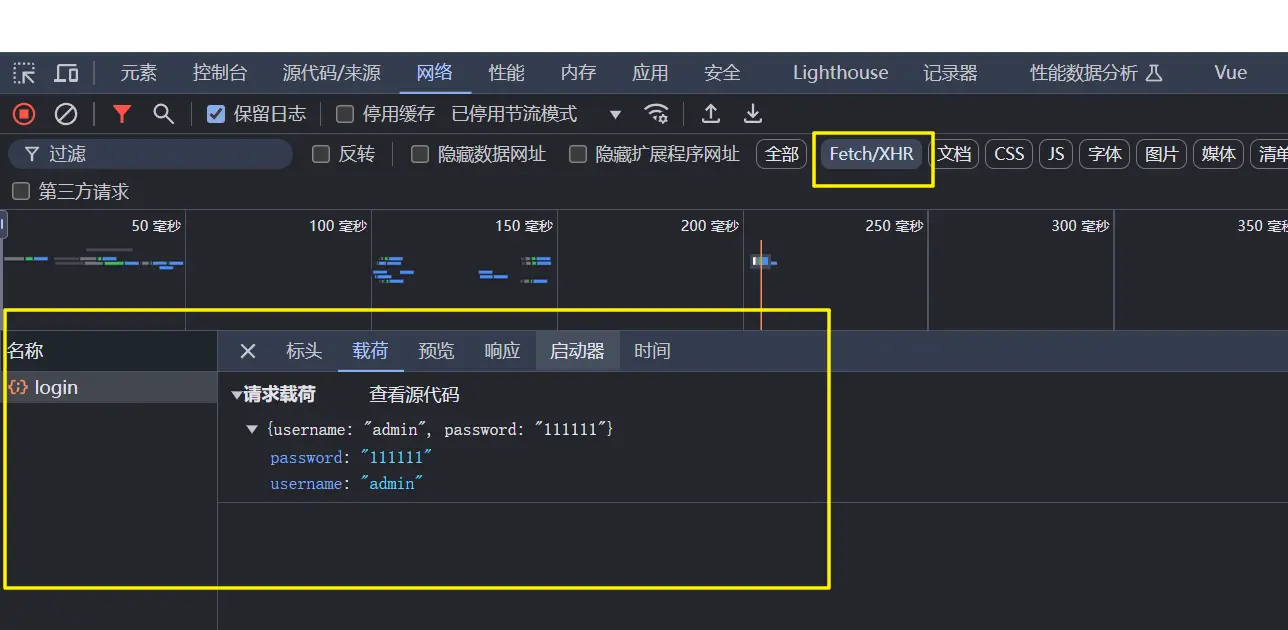Click the password value "111111"

pyautogui.click(x=396, y=457)
